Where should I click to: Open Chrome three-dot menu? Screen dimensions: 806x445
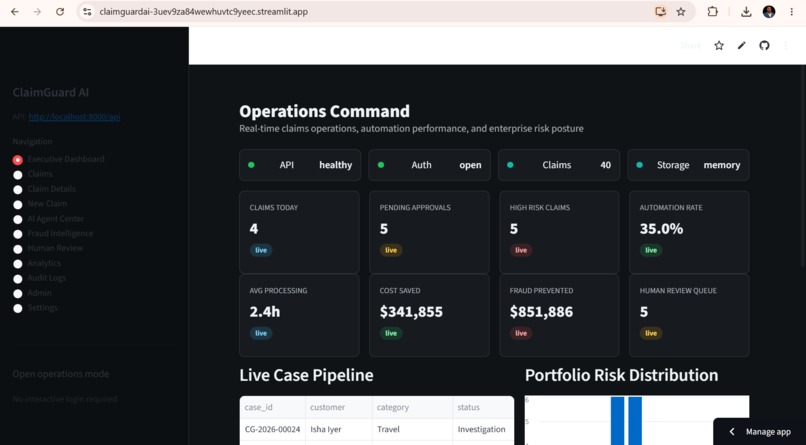792,12
